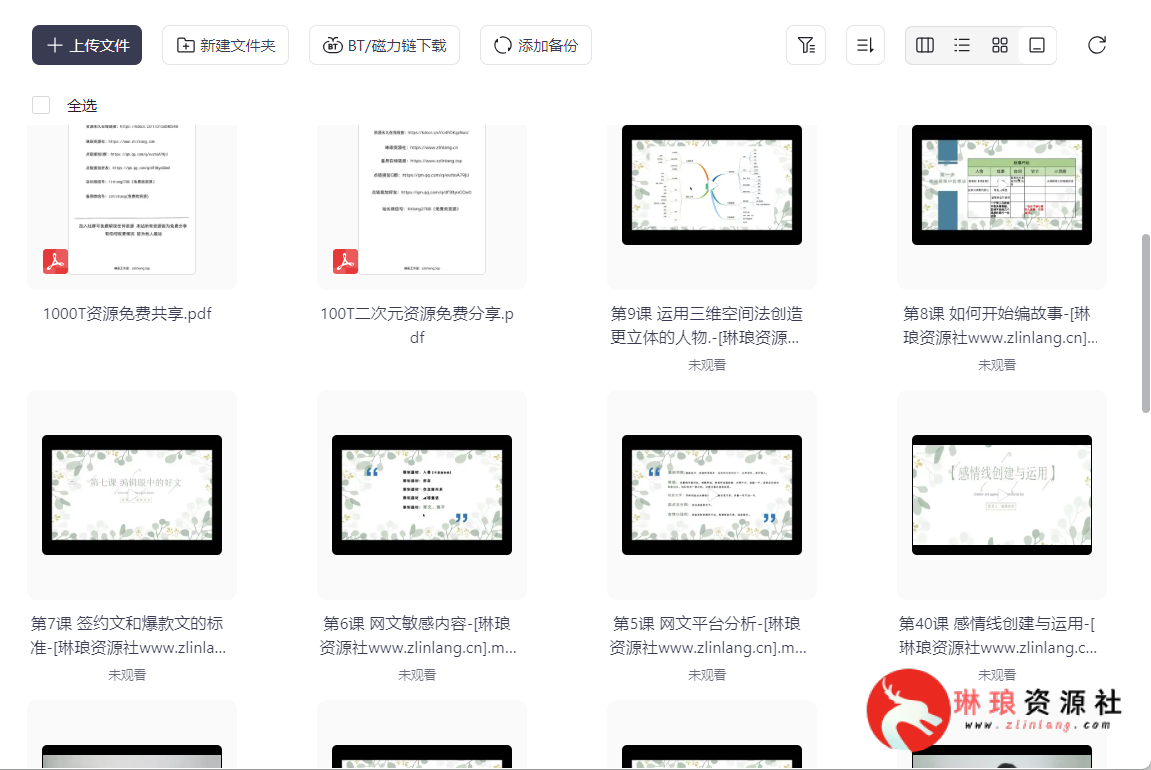
Task: Create a folder with 新建文件夹
Action: [x=225, y=46]
